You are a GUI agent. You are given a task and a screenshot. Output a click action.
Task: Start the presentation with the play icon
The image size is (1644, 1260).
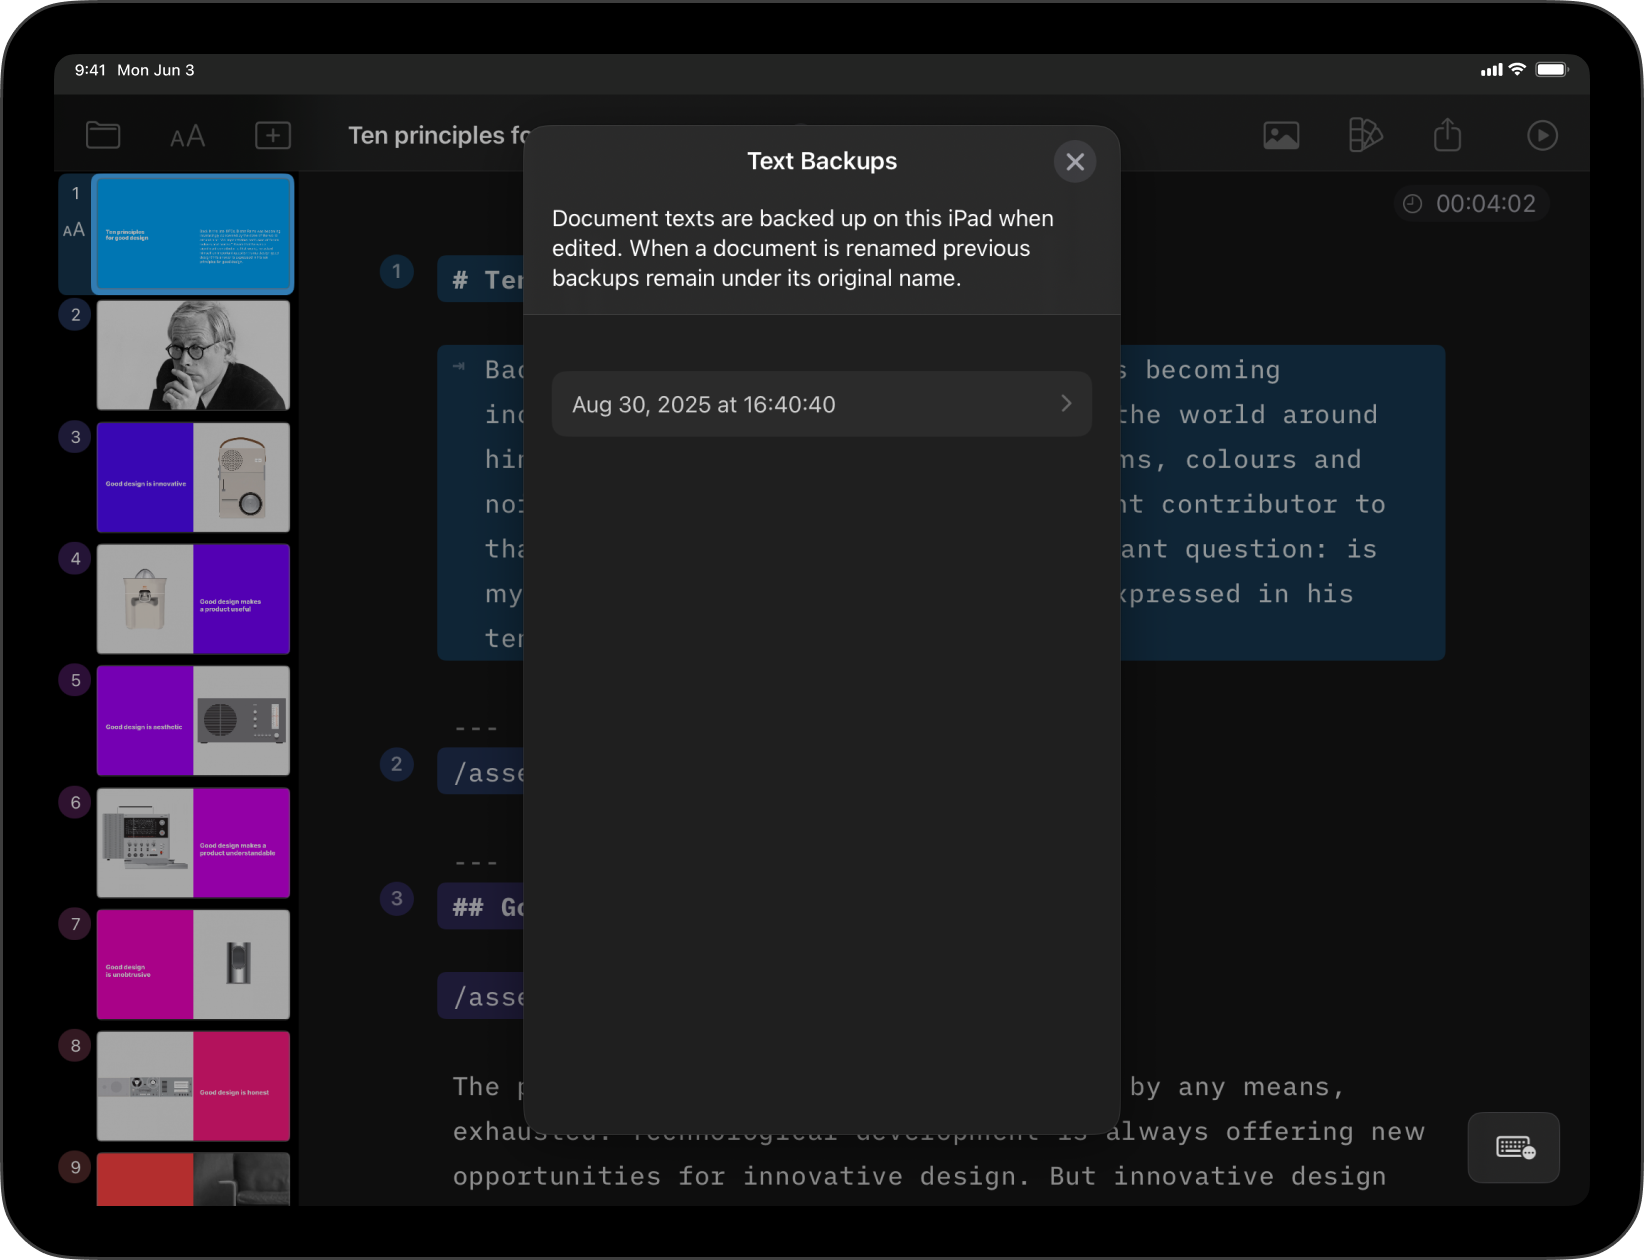[1542, 135]
